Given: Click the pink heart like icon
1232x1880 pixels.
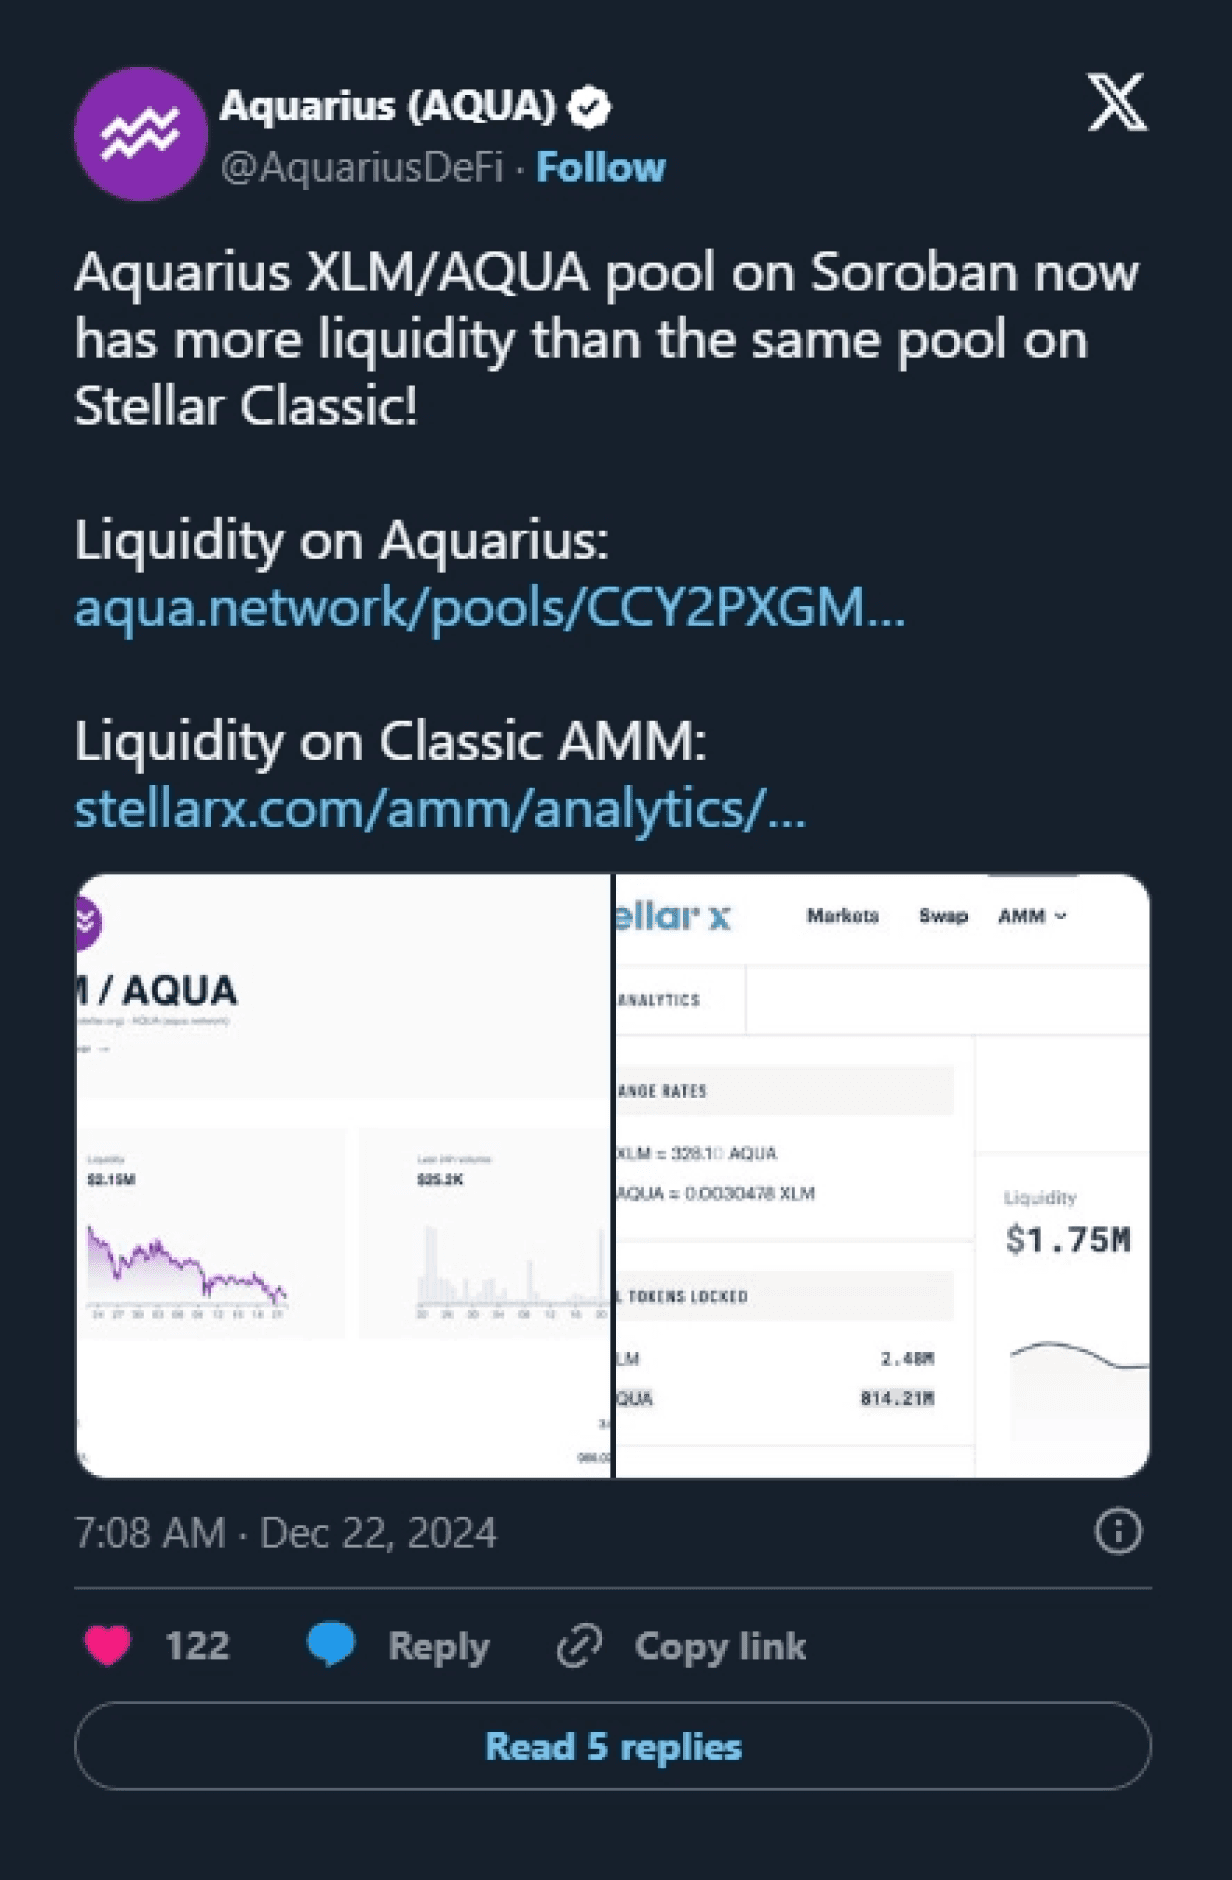Looking at the screenshot, I should [108, 1645].
